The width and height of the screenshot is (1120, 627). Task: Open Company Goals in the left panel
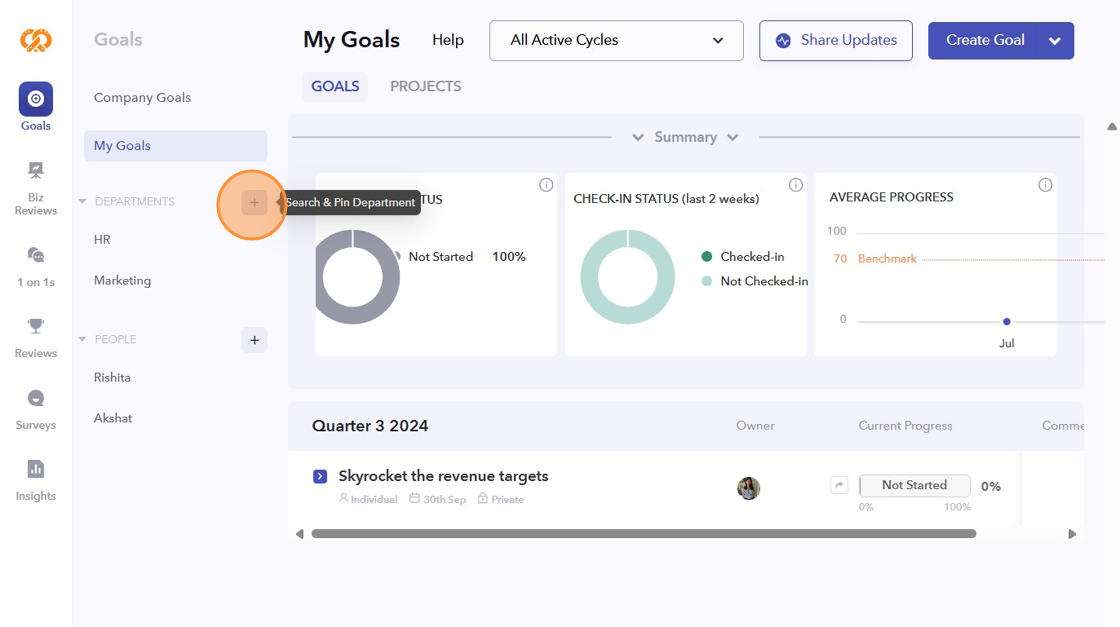pos(142,98)
